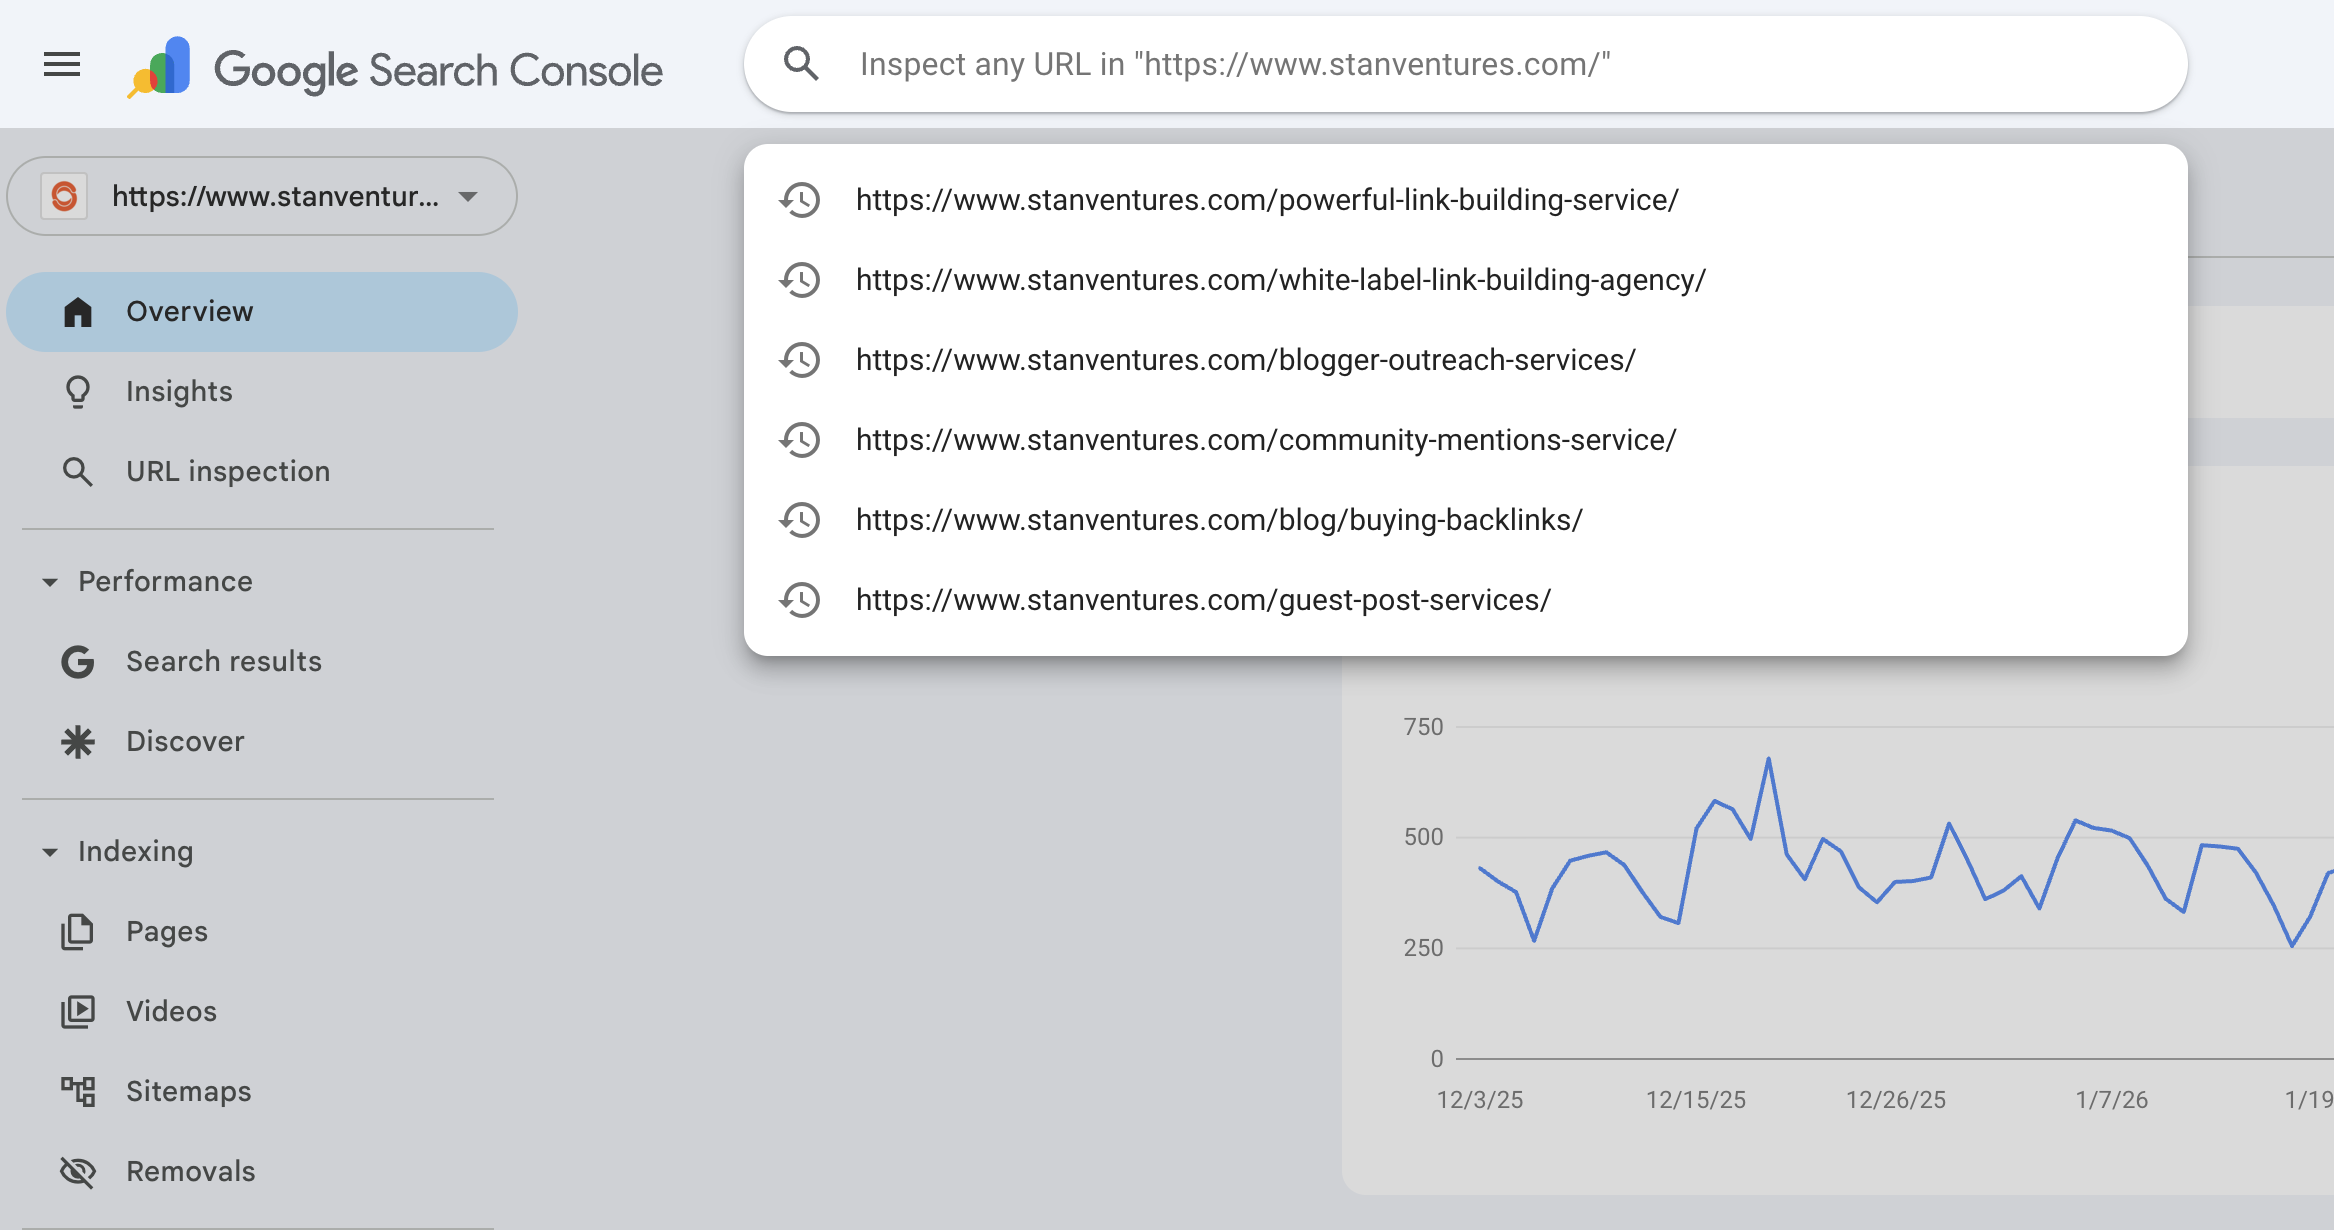Image resolution: width=2334 pixels, height=1230 pixels.
Task: Click the Insights lightbulb icon
Action: tap(78, 391)
